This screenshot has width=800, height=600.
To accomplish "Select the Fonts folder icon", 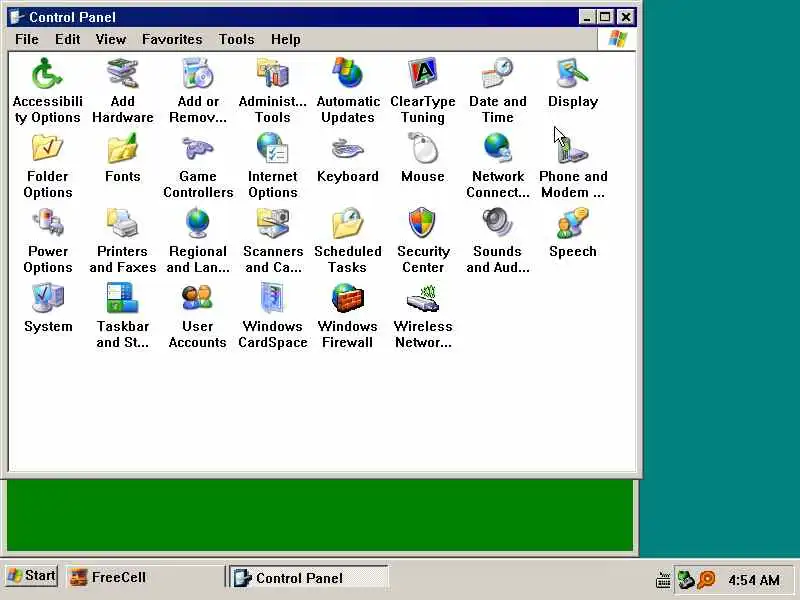I will tap(122, 148).
